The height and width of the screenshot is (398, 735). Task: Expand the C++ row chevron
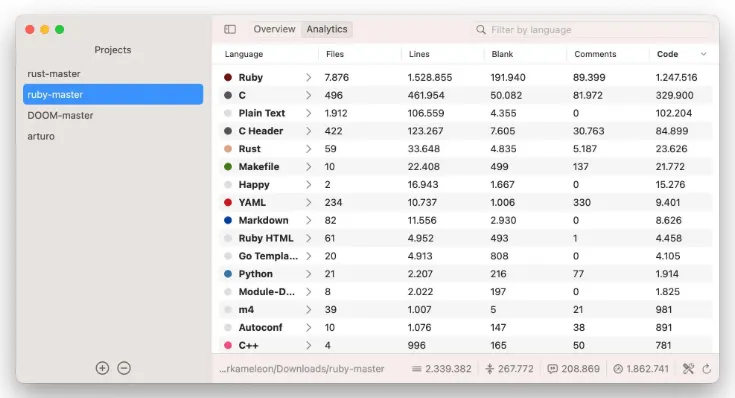(x=308, y=345)
